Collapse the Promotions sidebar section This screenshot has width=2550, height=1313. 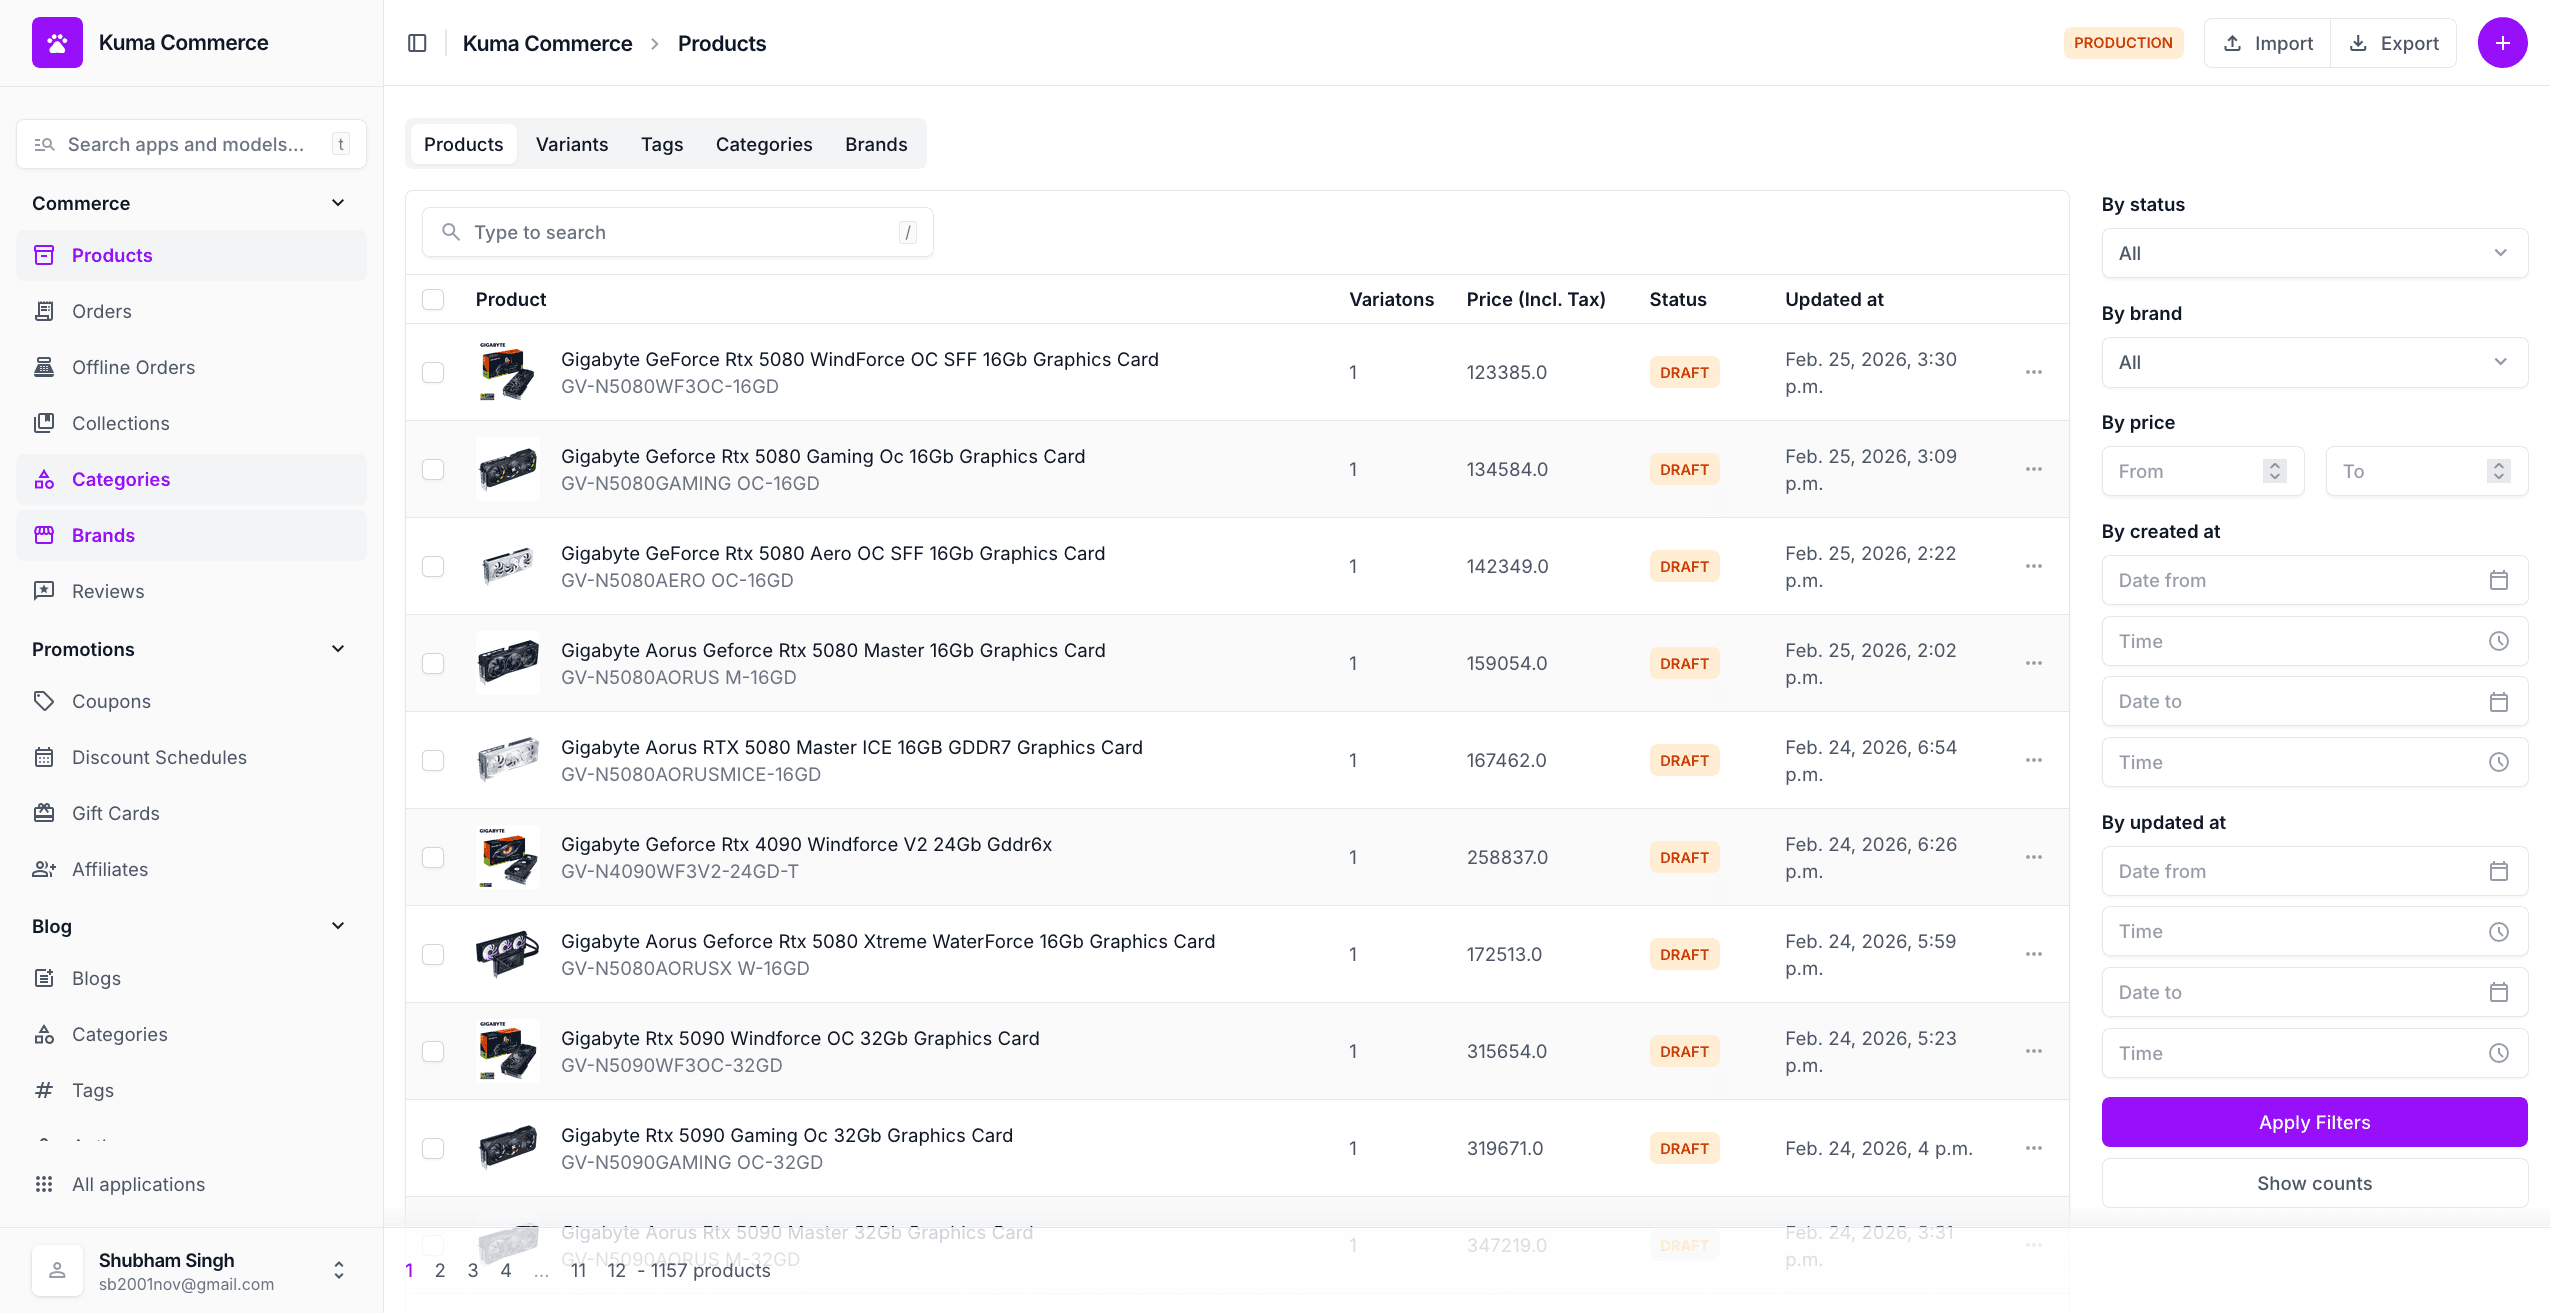[338, 649]
